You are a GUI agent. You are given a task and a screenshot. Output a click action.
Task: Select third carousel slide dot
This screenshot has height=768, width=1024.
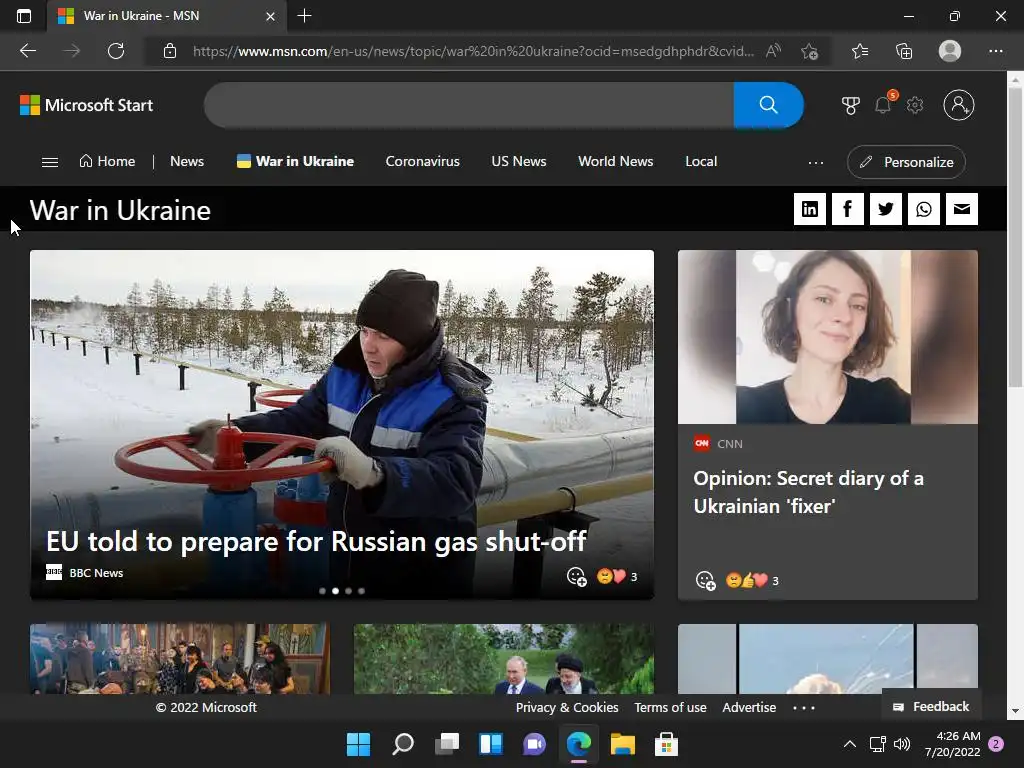[348, 591]
